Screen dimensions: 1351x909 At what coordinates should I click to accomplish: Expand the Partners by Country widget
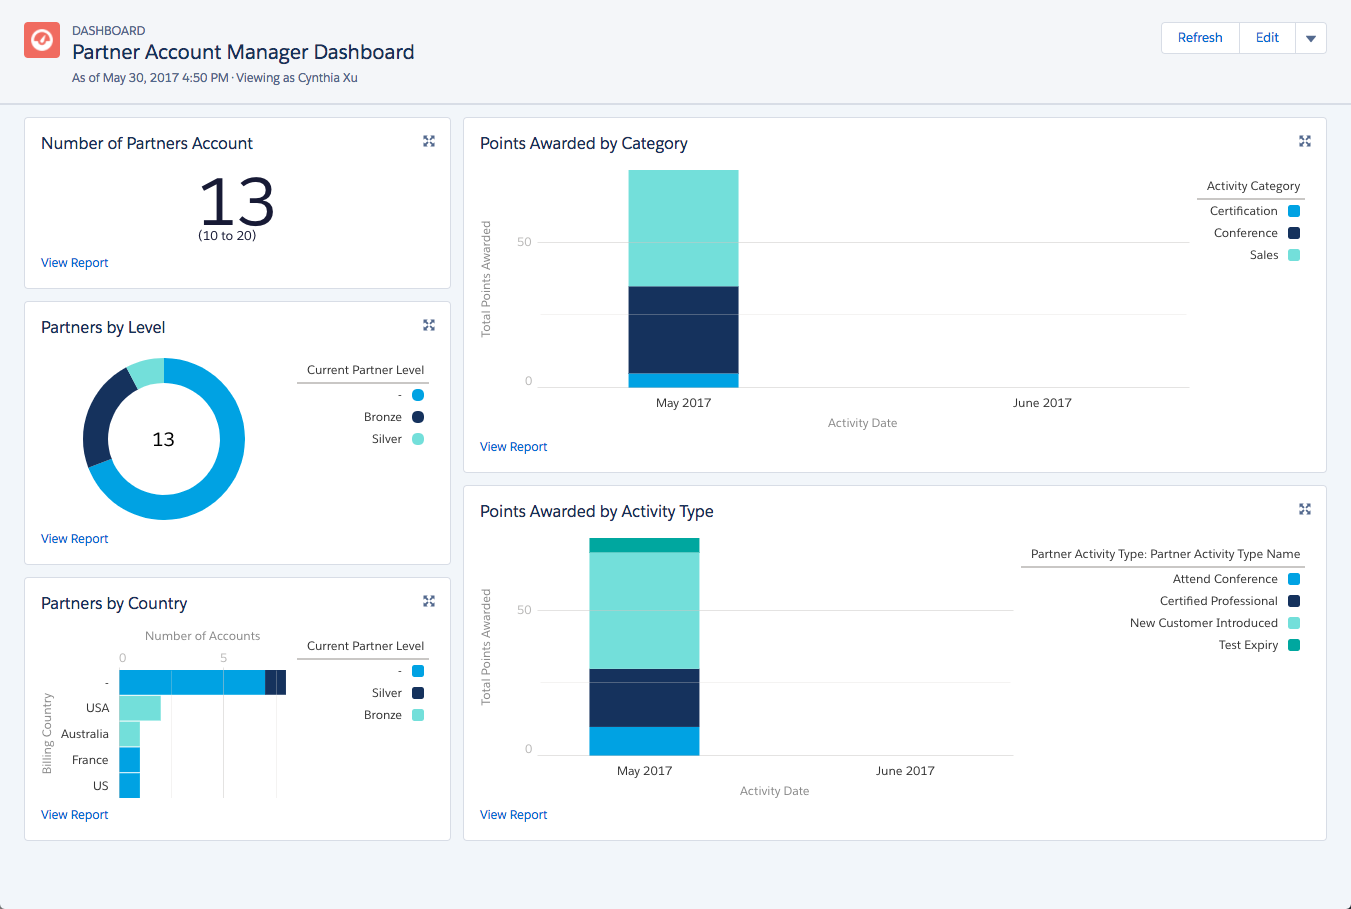click(429, 601)
